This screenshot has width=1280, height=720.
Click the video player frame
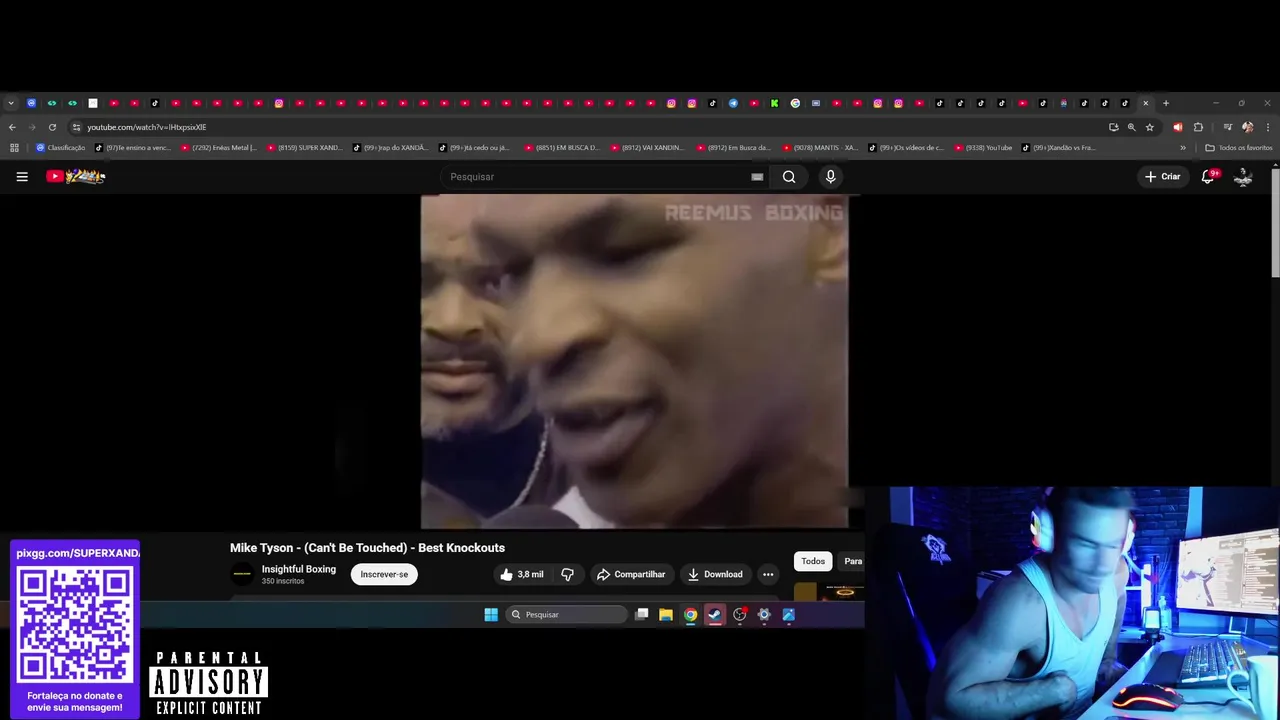(634, 361)
